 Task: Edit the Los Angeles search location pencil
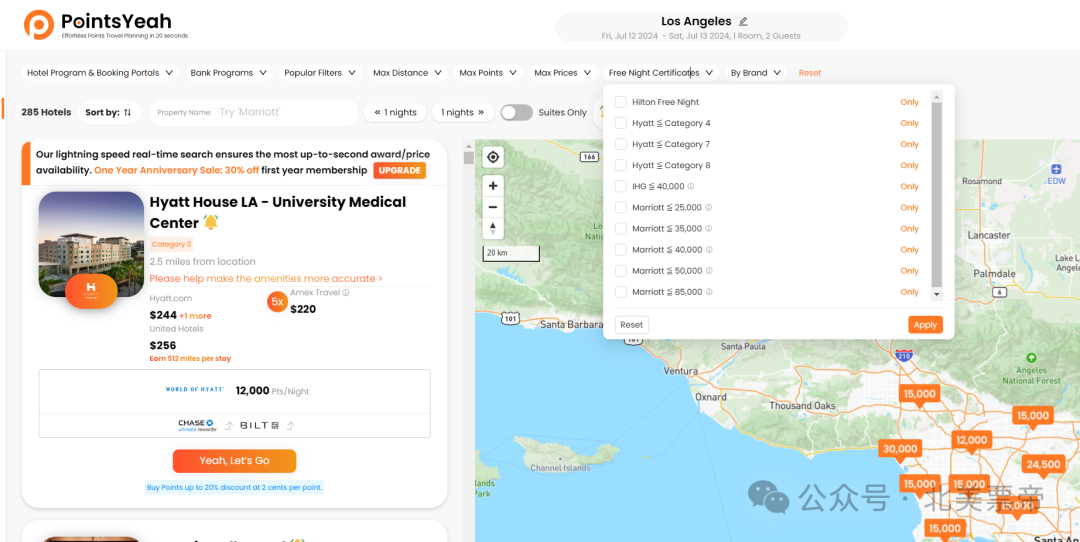[x=743, y=21]
